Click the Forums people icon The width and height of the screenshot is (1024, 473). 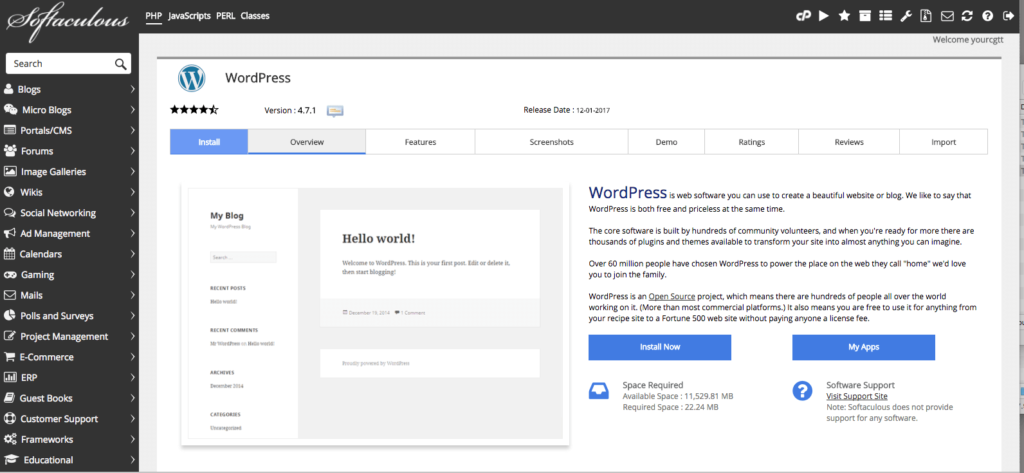click(10, 151)
